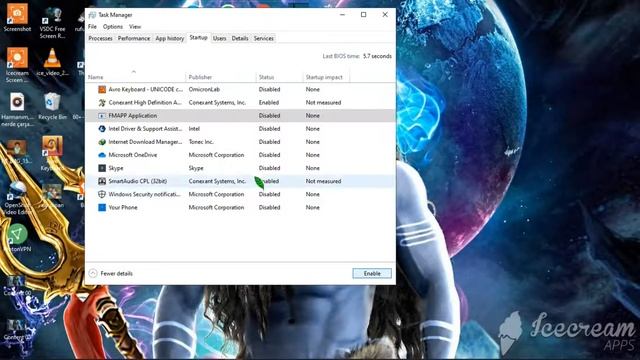Switch to the Services tab
Viewport: 640px width, 360px height.
click(264, 38)
